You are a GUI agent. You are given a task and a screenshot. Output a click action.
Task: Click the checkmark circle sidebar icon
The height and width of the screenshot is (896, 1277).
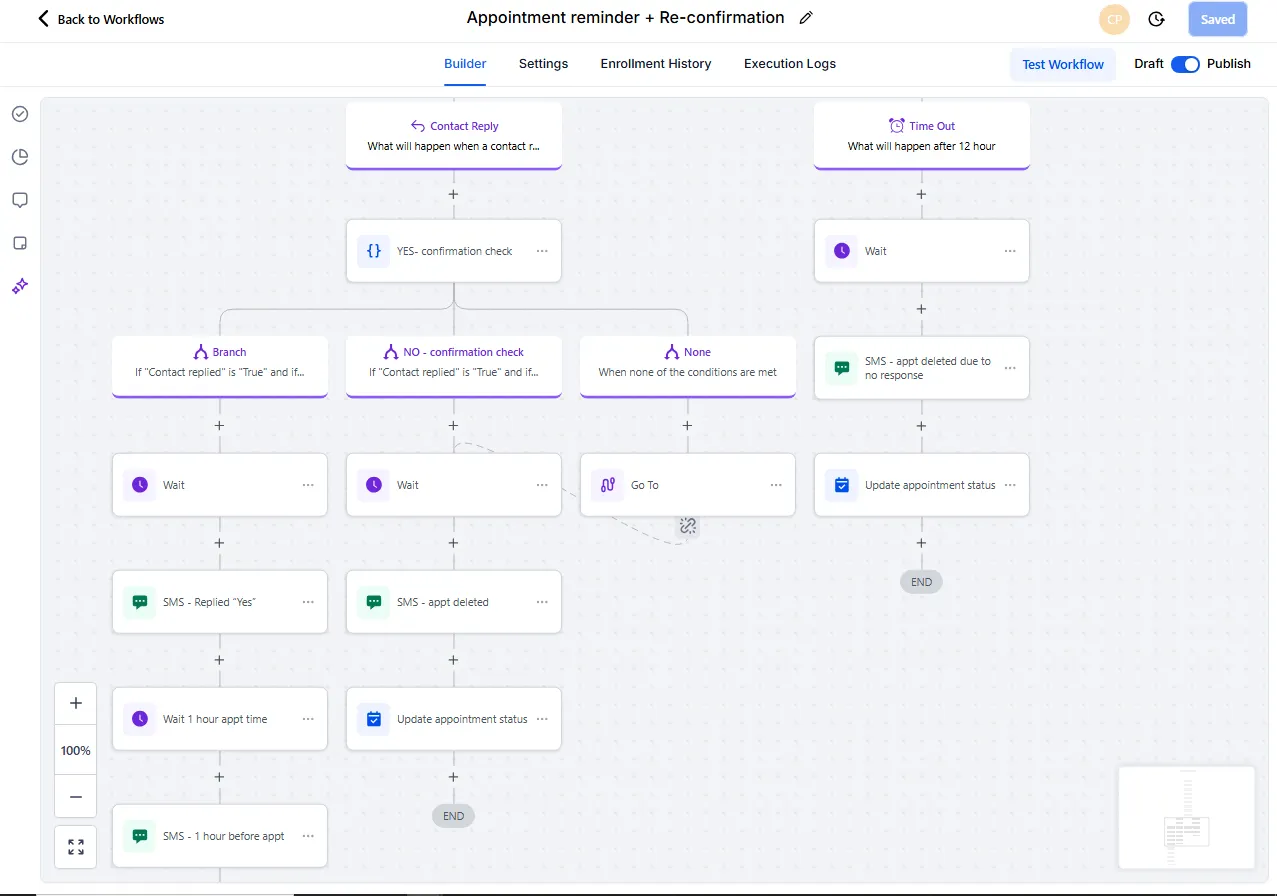[20, 114]
